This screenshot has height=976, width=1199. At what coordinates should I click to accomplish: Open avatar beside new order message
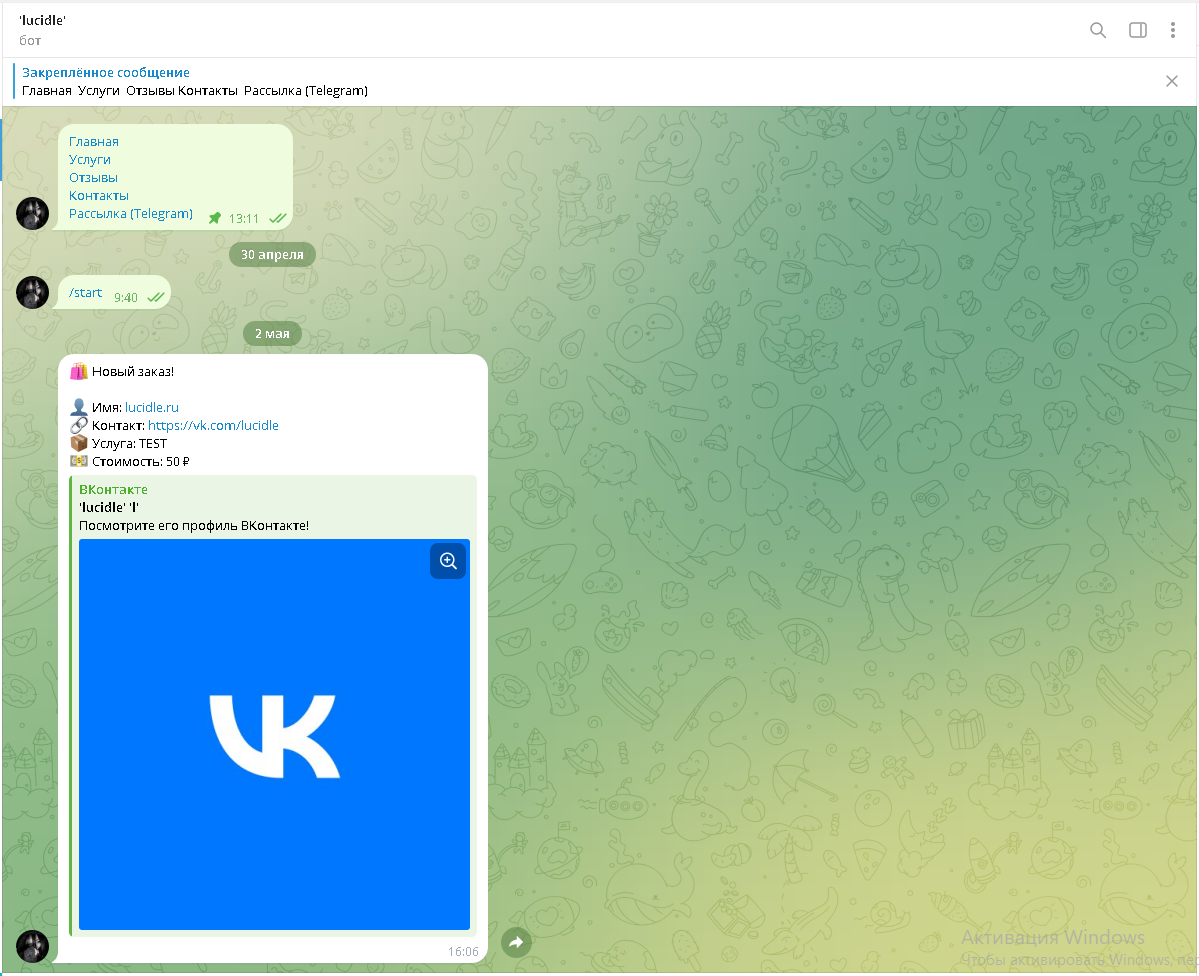32,946
